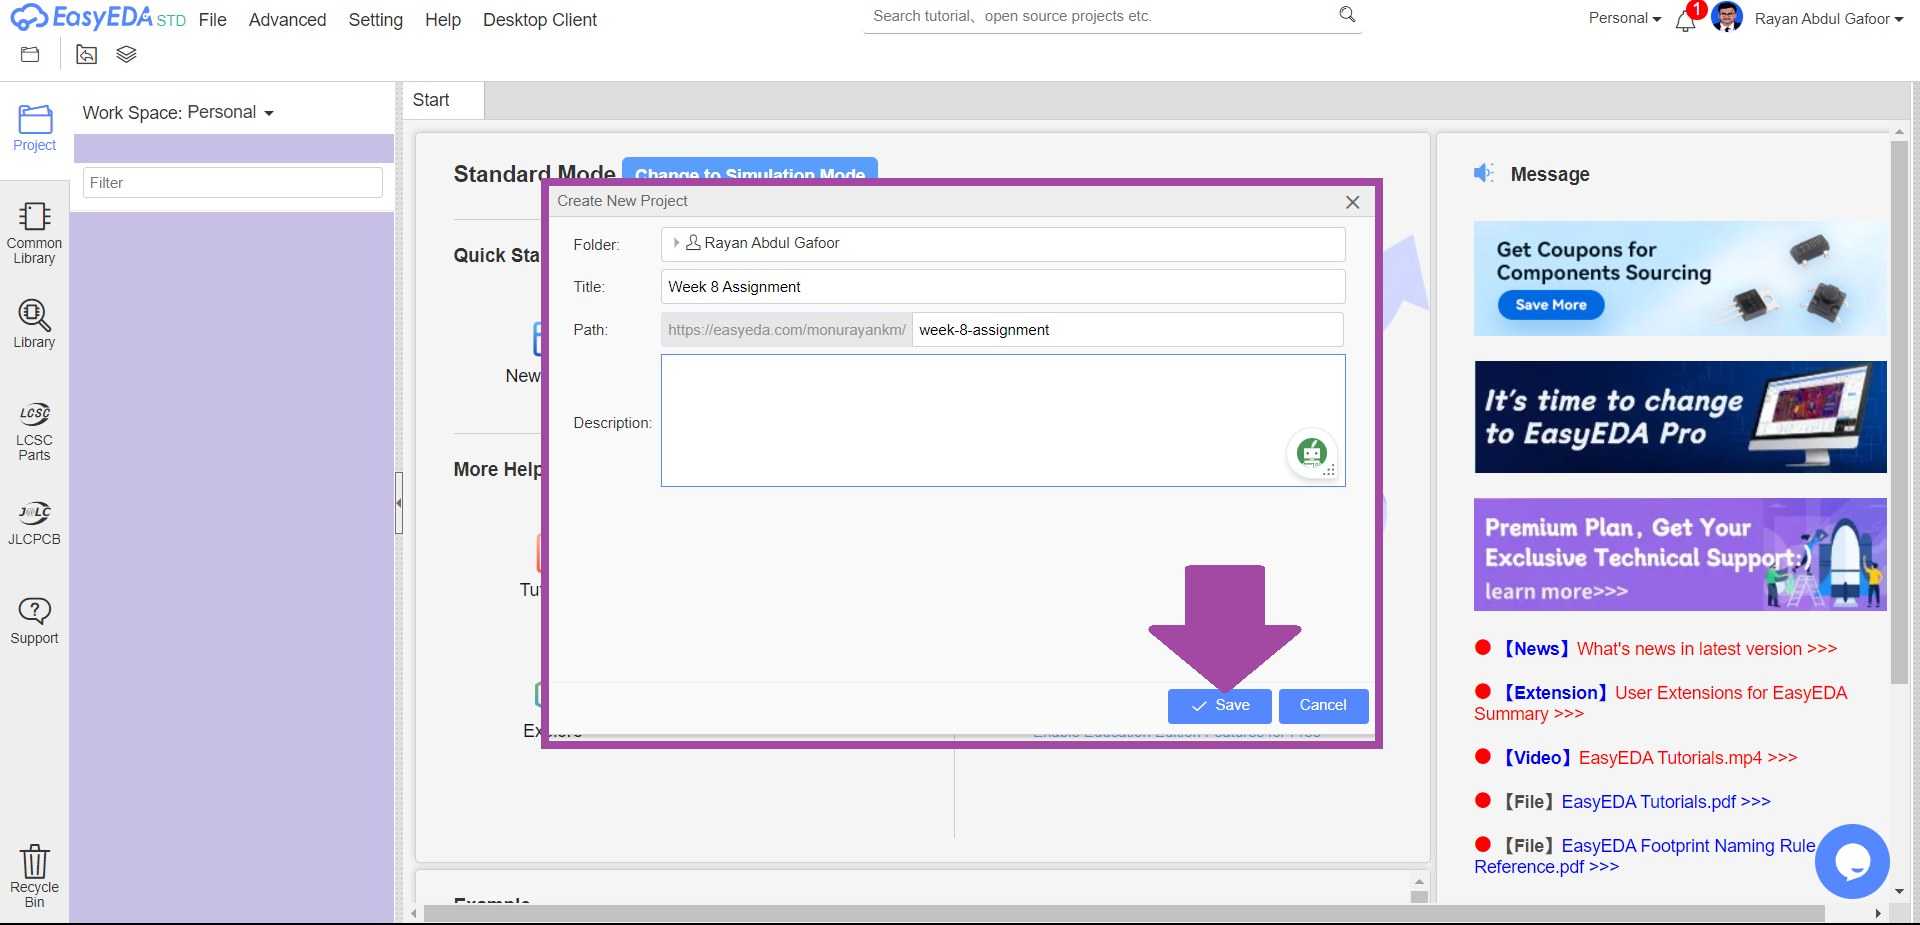Click the JLCPCB sidebar icon
The width and height of the screenshot is (1920, 925).
click(34, 523)
